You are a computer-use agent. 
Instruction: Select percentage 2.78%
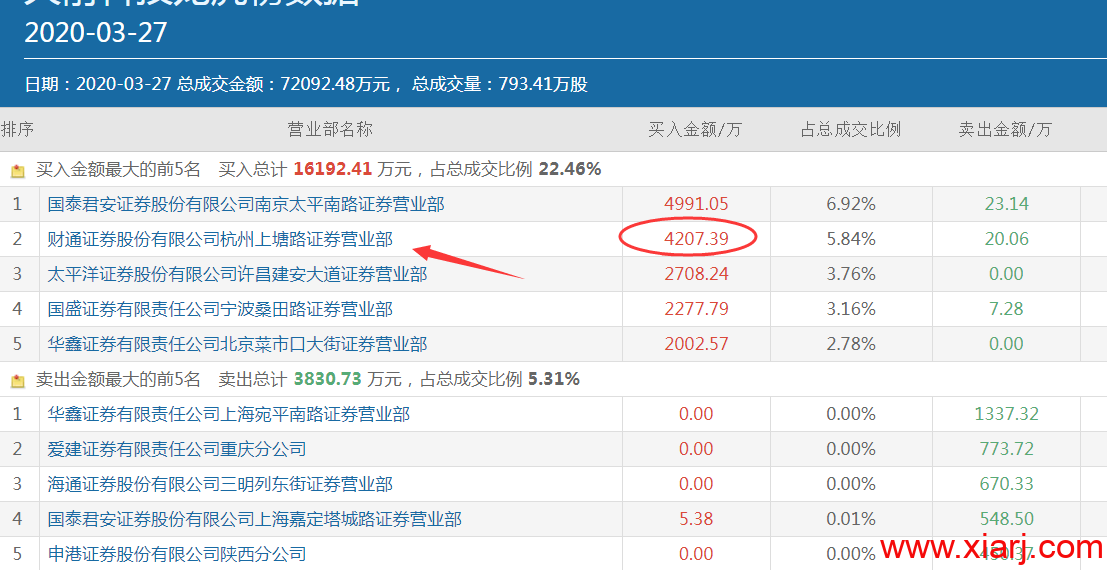(851, 344)
